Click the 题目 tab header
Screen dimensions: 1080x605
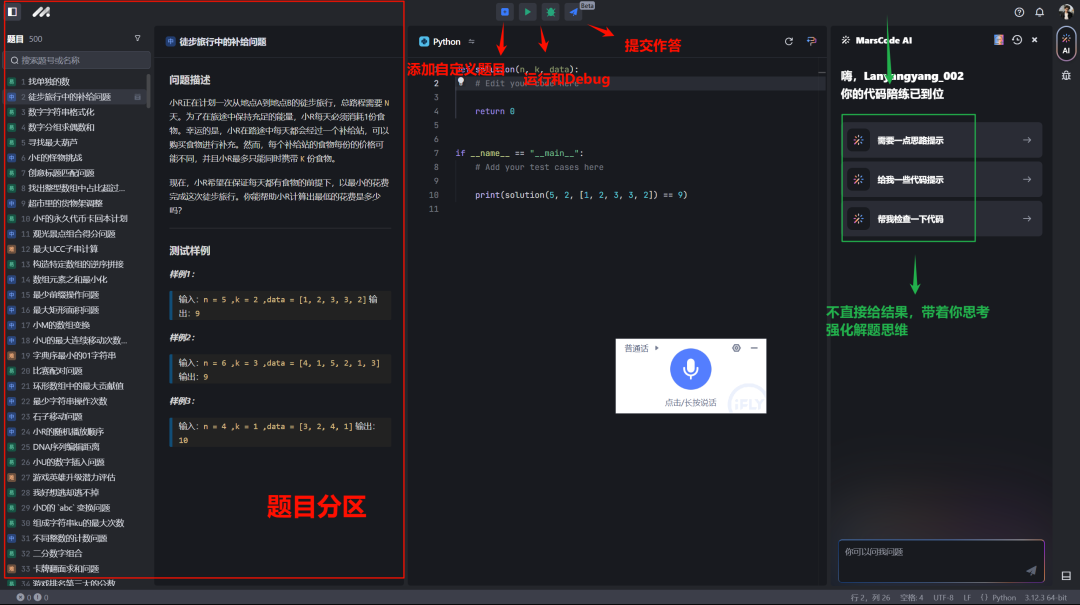tap(15, 39)
